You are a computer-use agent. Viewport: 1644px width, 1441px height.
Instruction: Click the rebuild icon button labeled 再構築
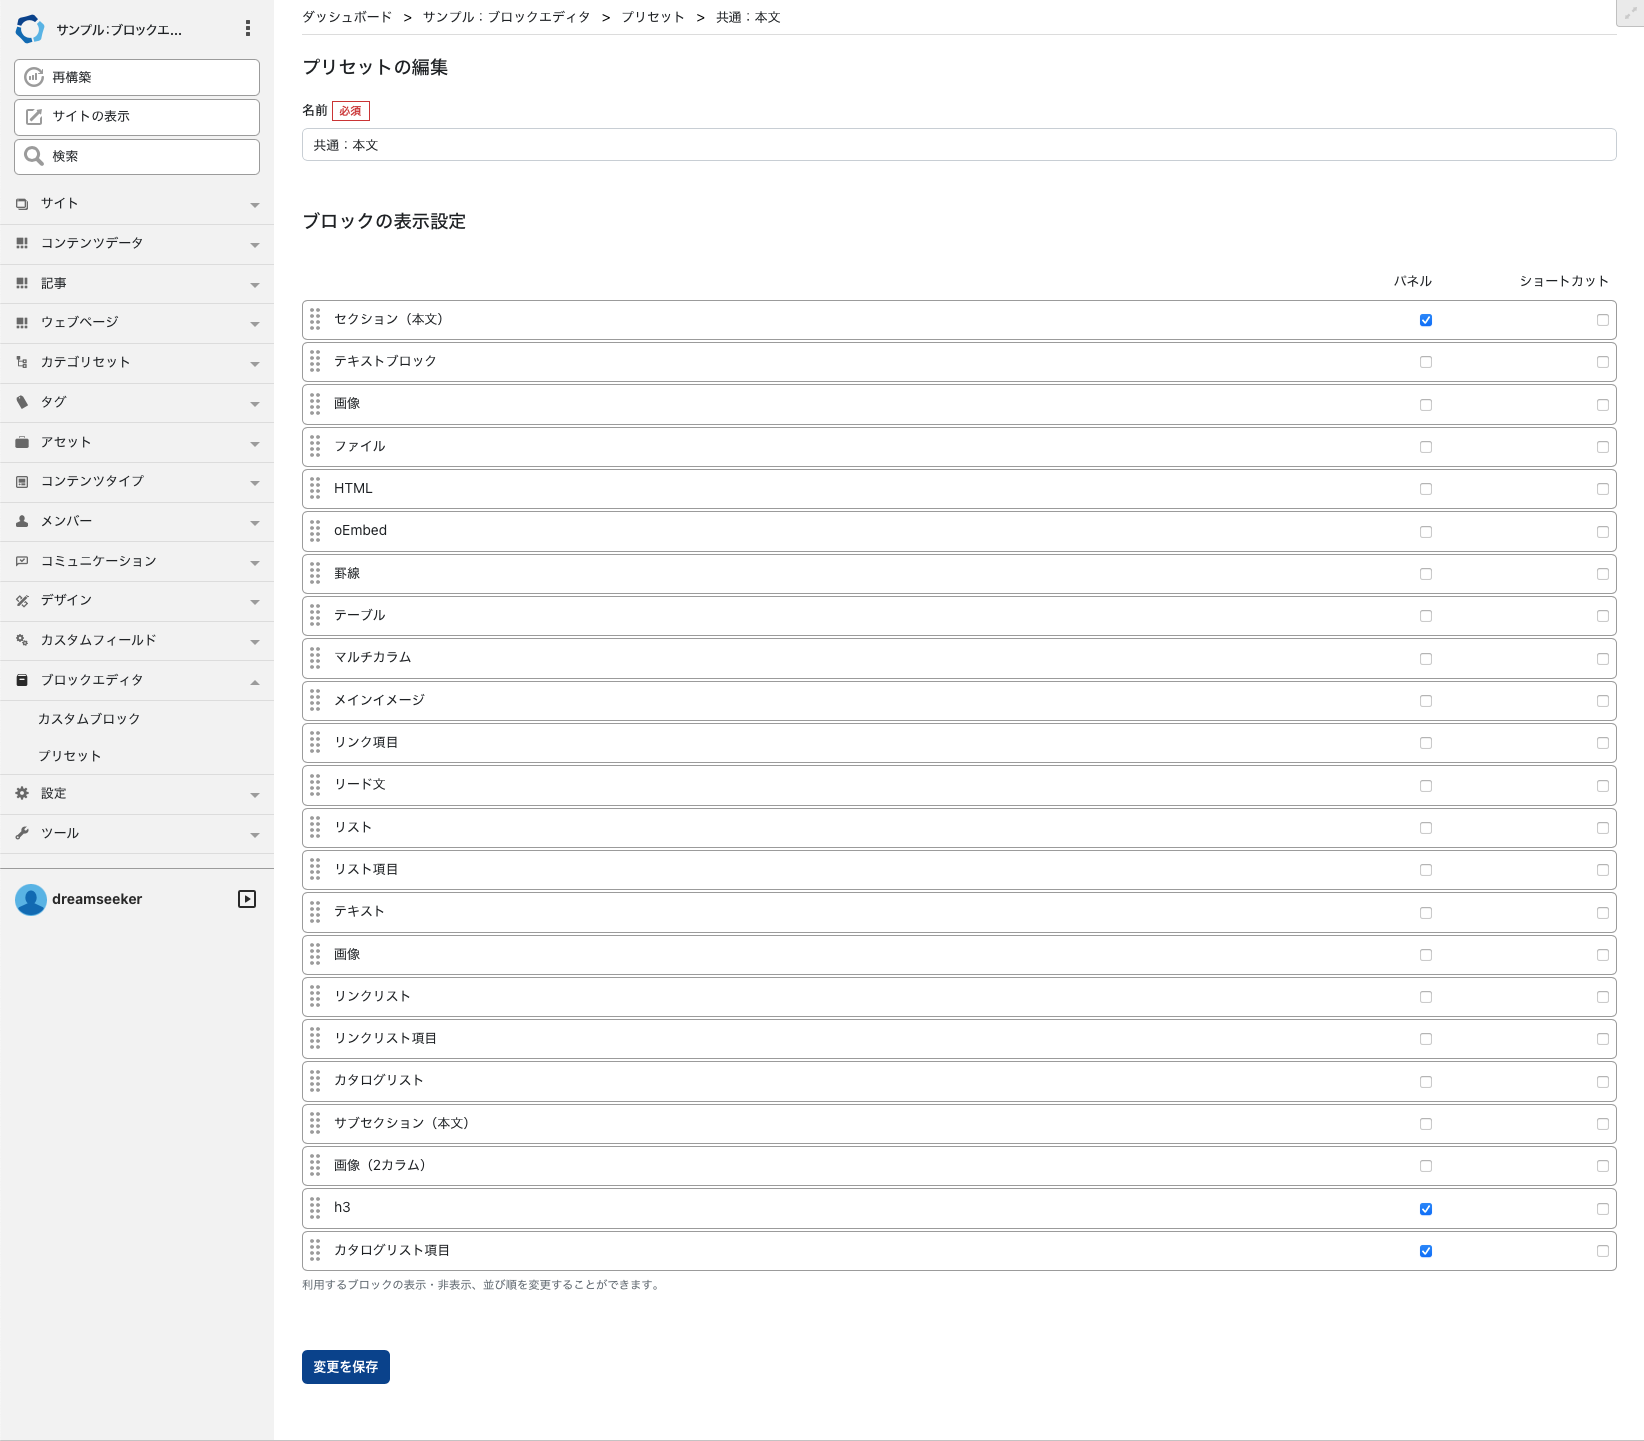(137, 77)
